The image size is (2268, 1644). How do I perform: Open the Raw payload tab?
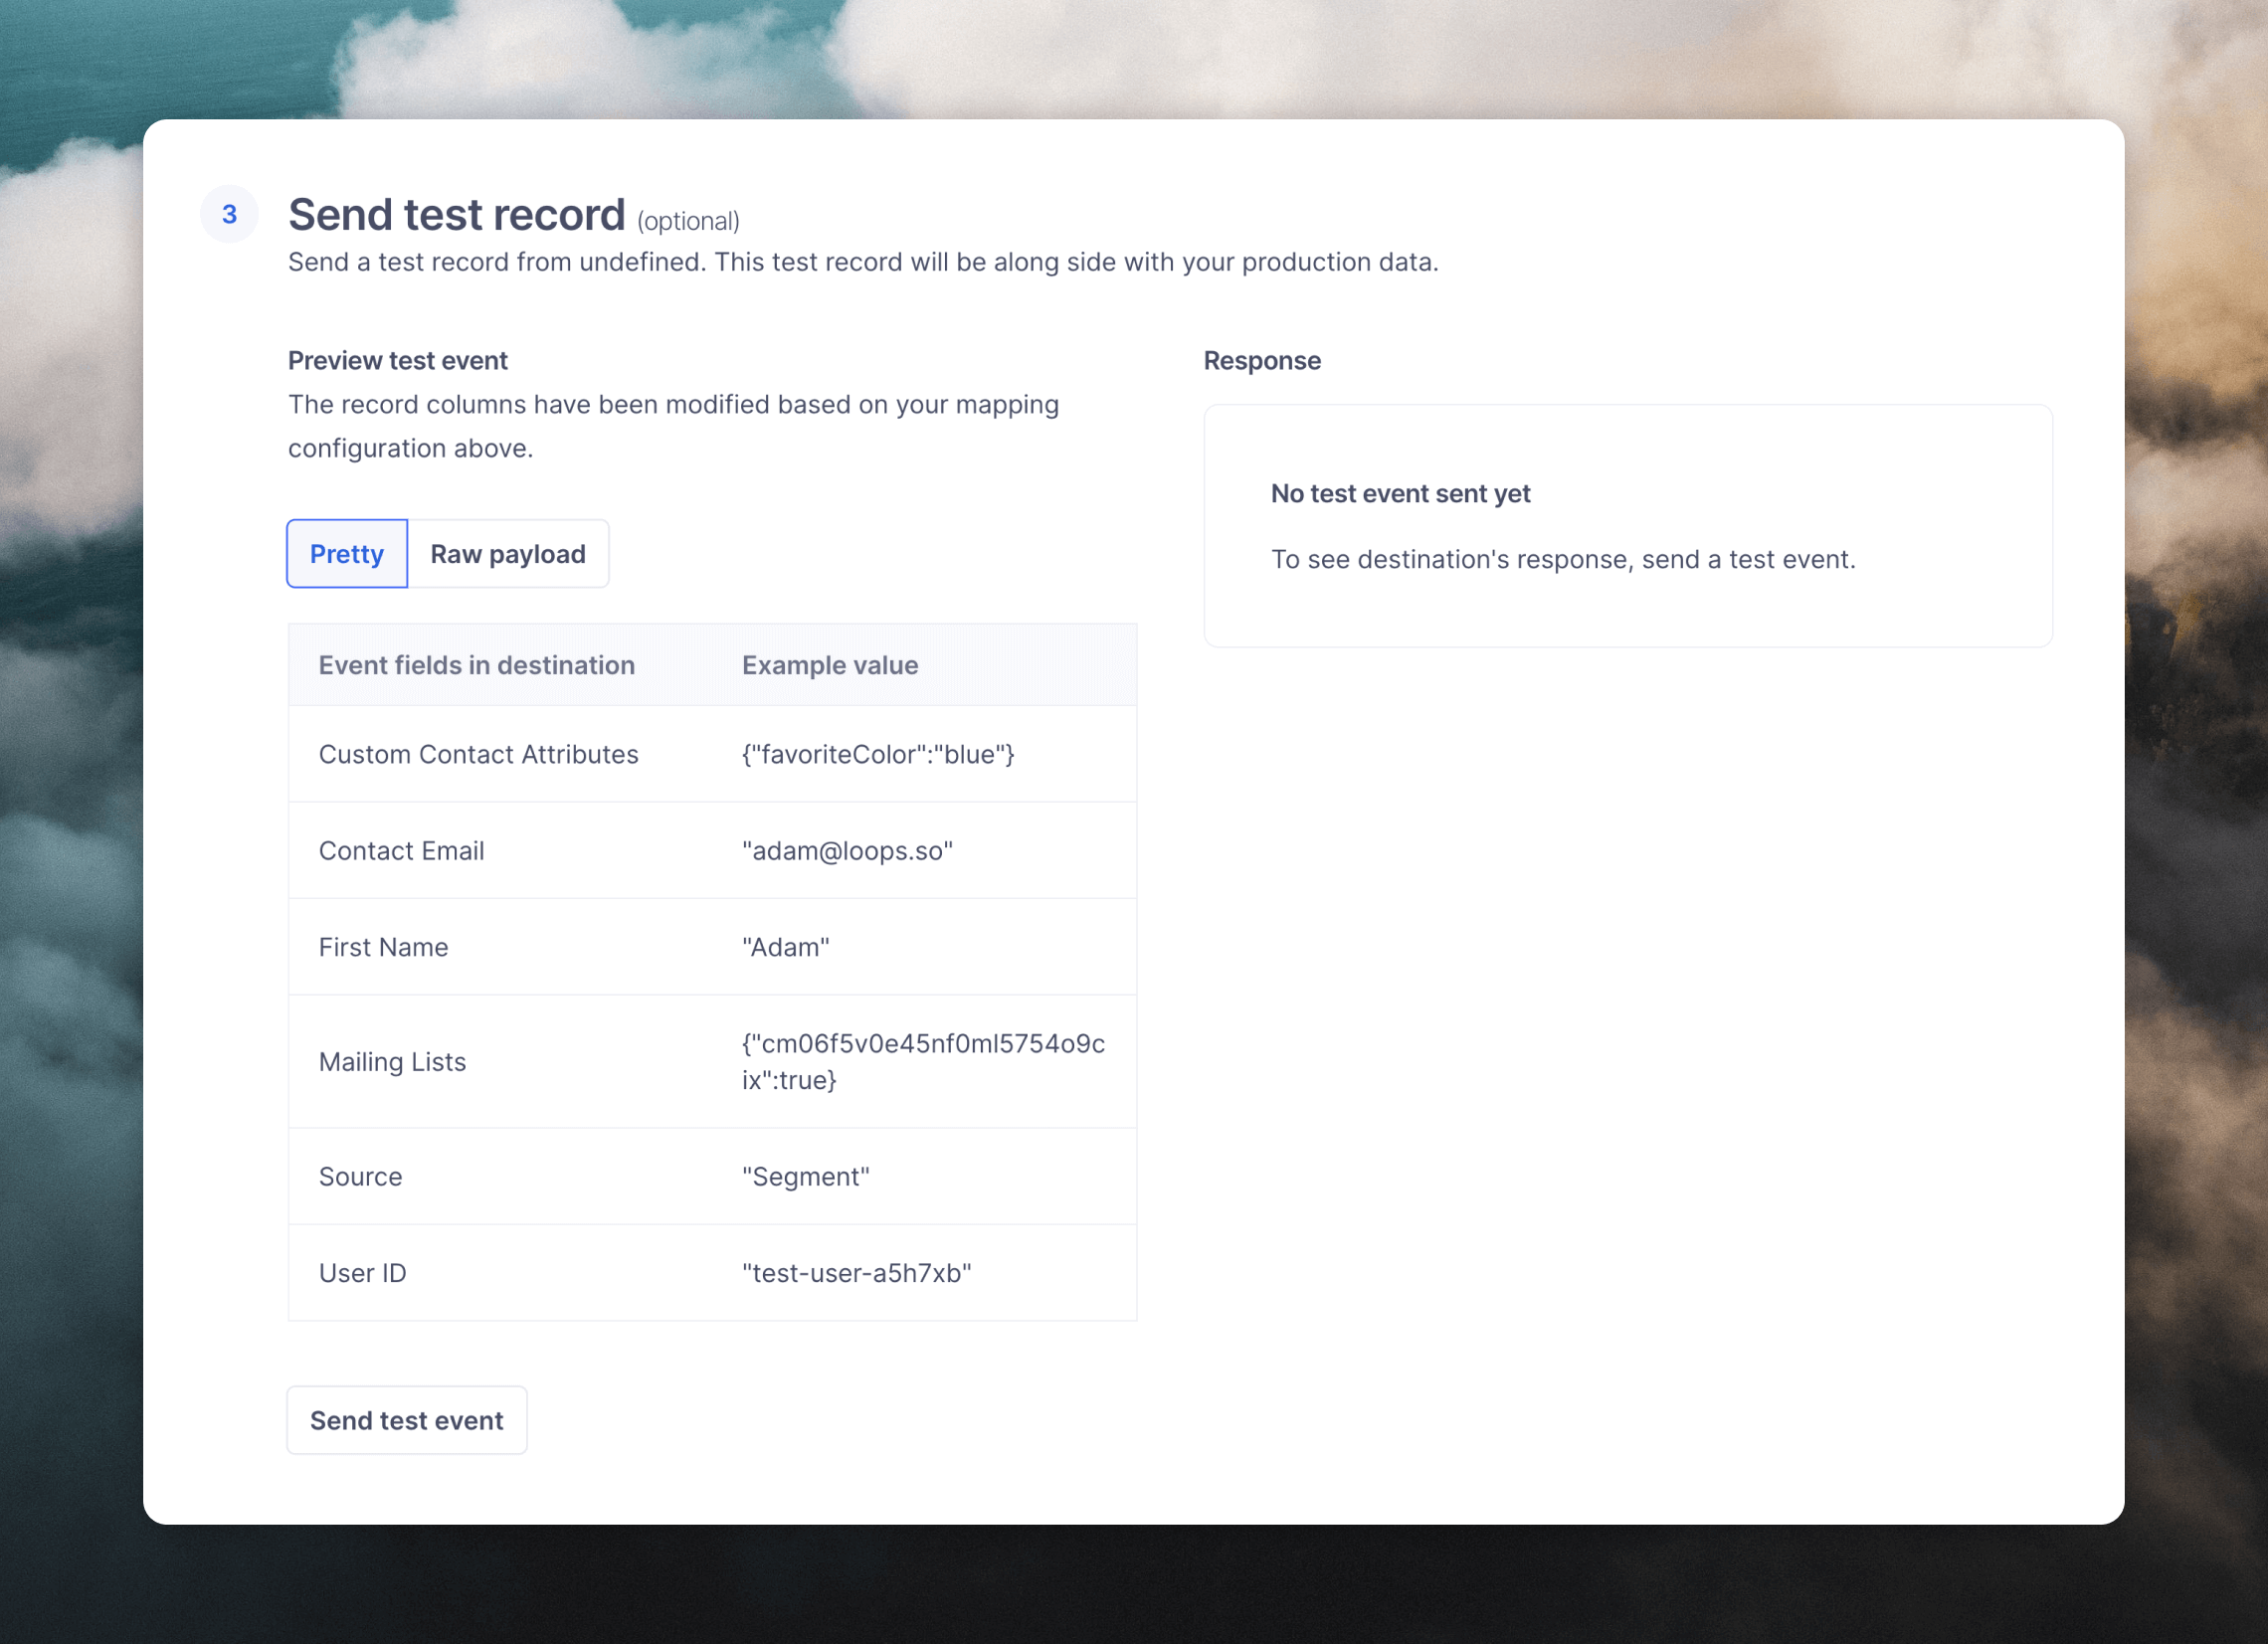click(x=508, y=554)
